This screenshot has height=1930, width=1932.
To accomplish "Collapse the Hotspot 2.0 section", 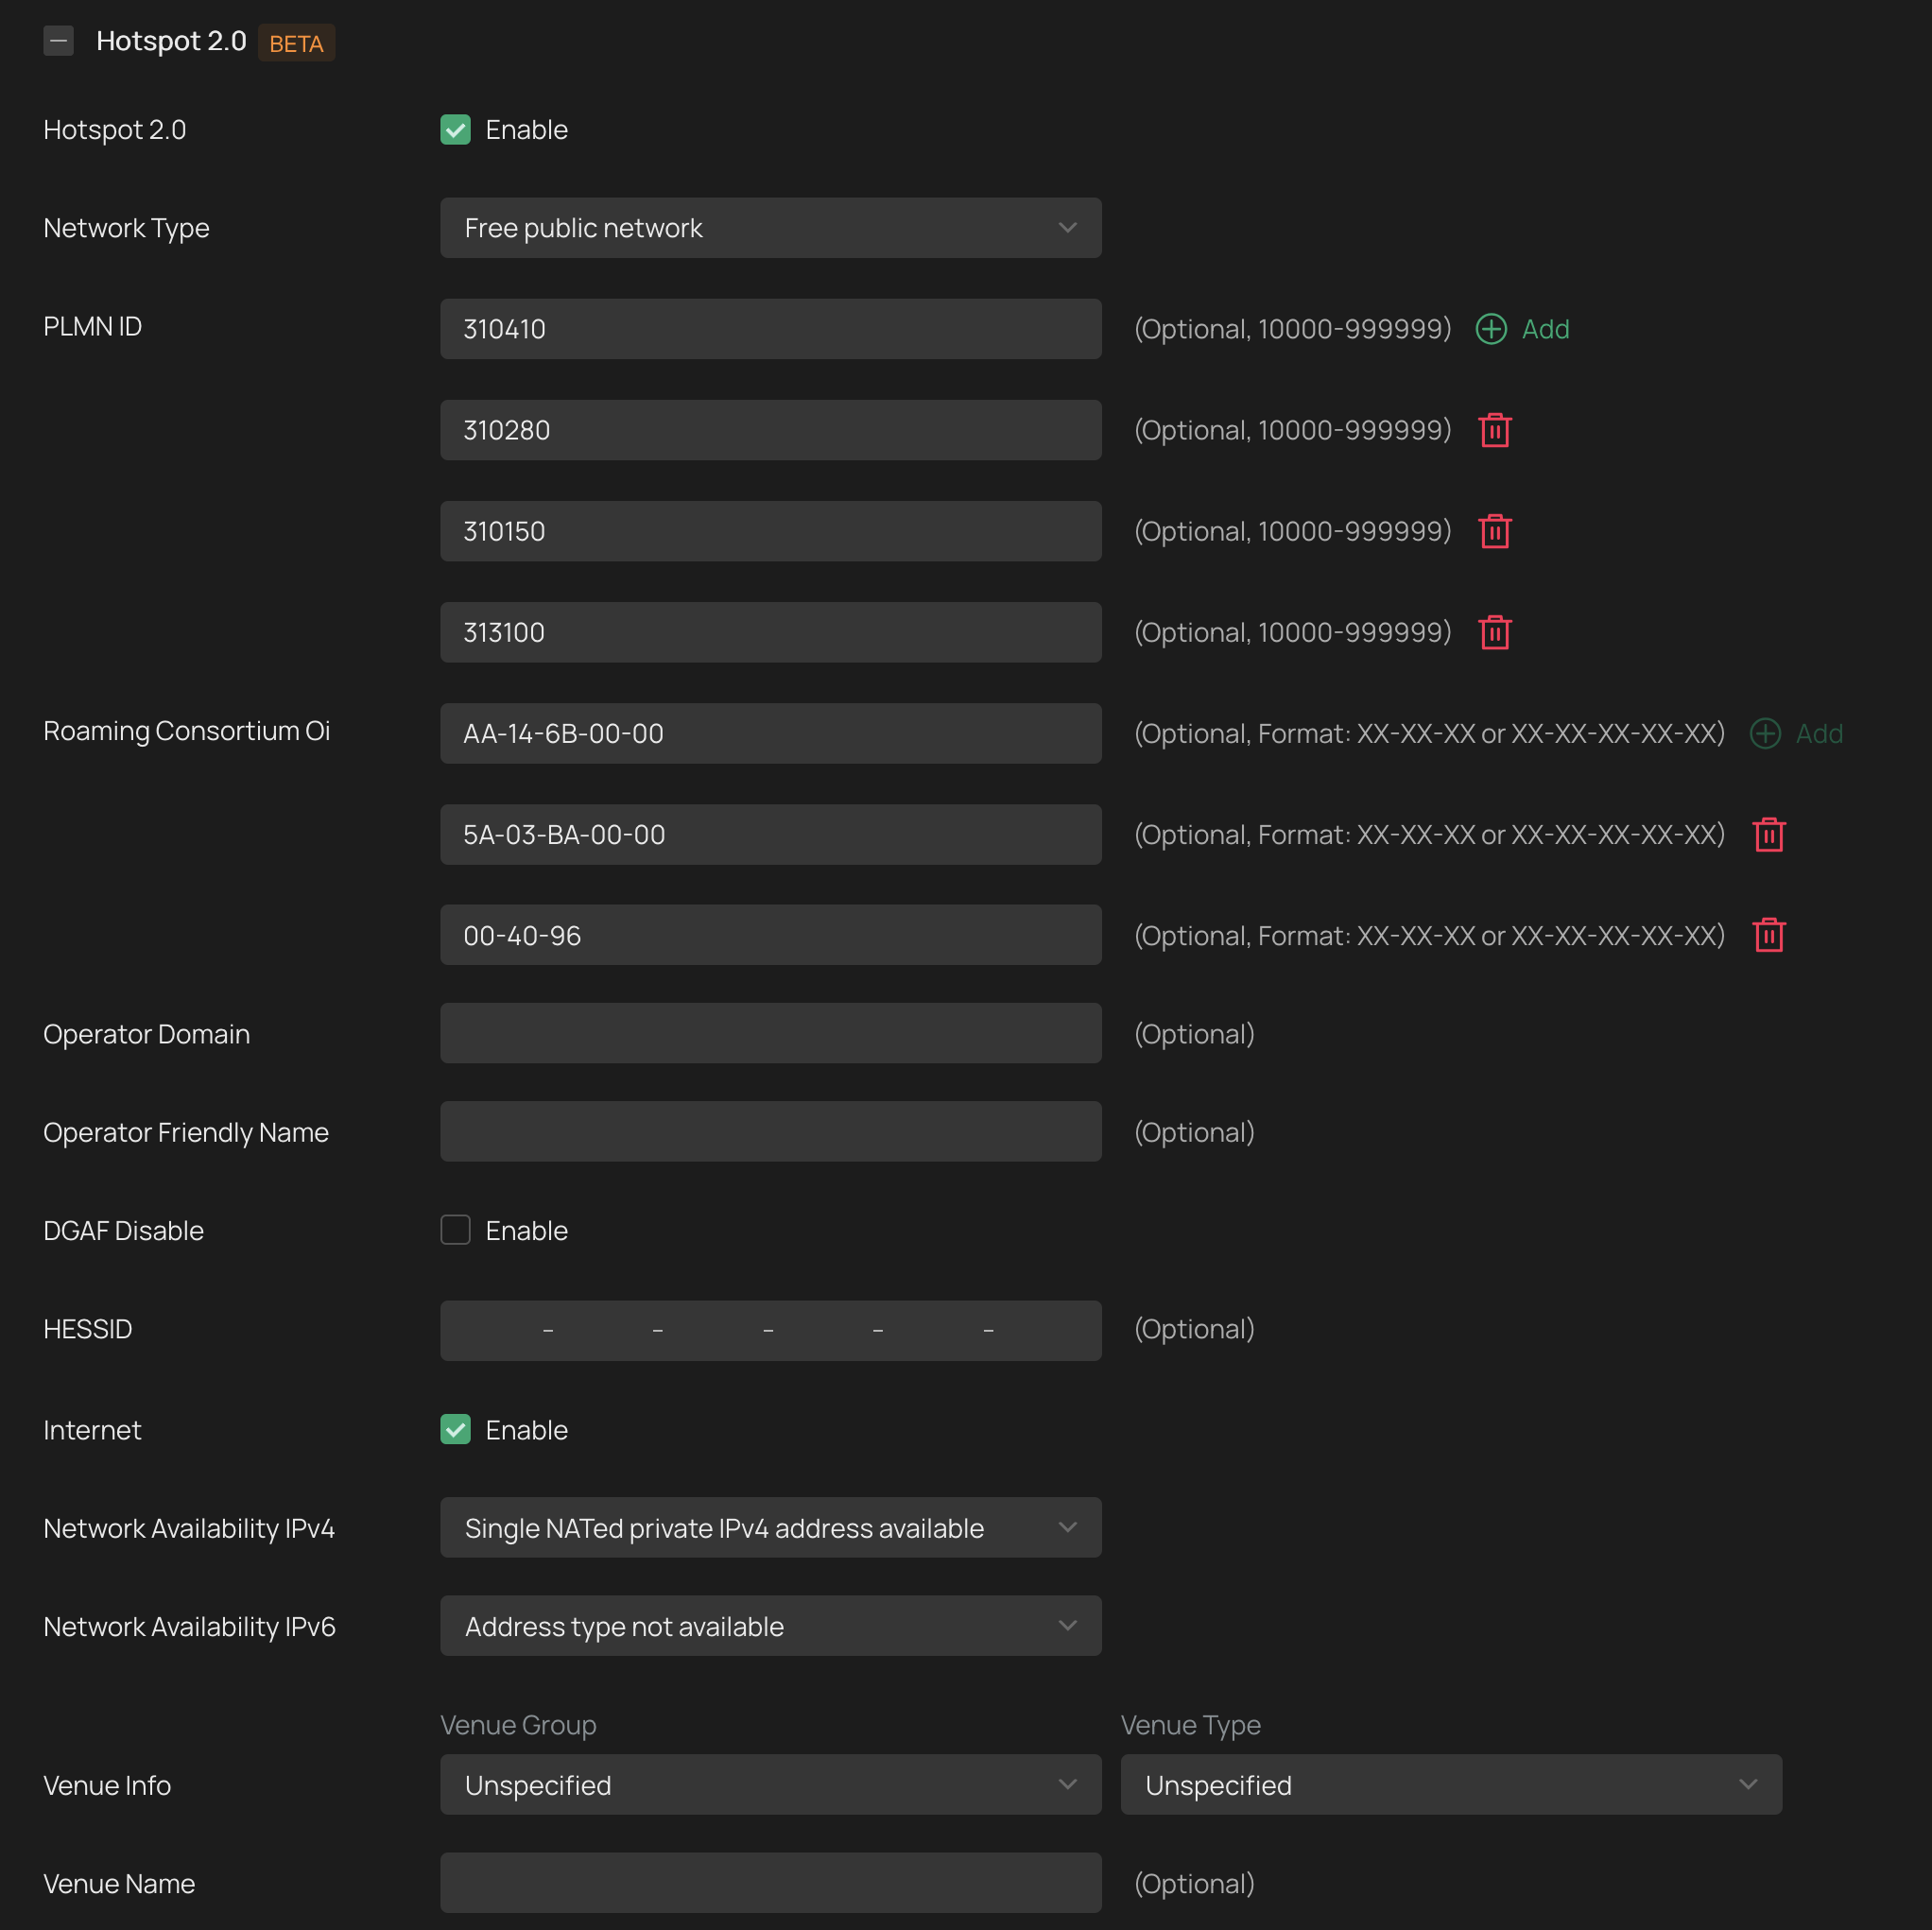I will click(58, 41).
